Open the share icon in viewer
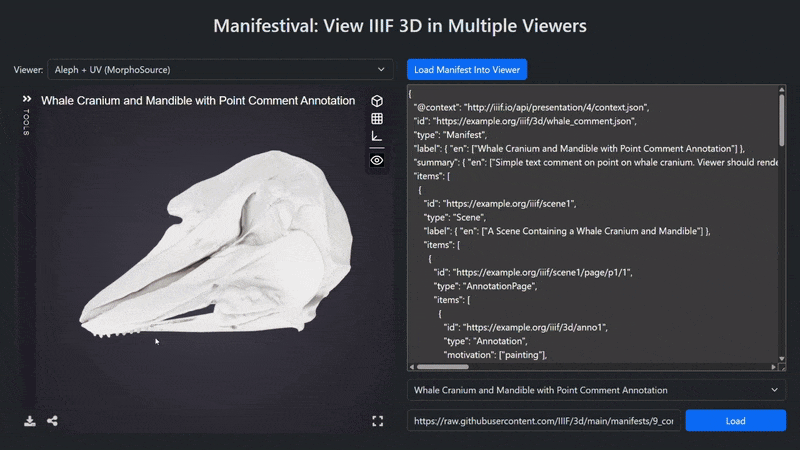800x450 pixels. tap(52, 421)
